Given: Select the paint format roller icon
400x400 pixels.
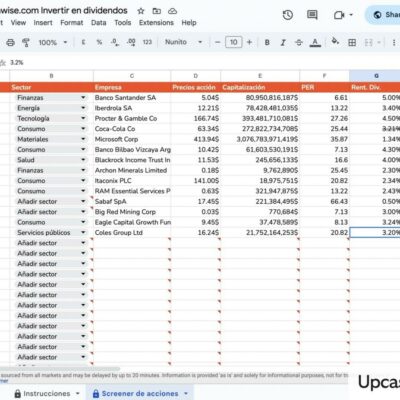Looking at the screenshot, I should [26, 43].
